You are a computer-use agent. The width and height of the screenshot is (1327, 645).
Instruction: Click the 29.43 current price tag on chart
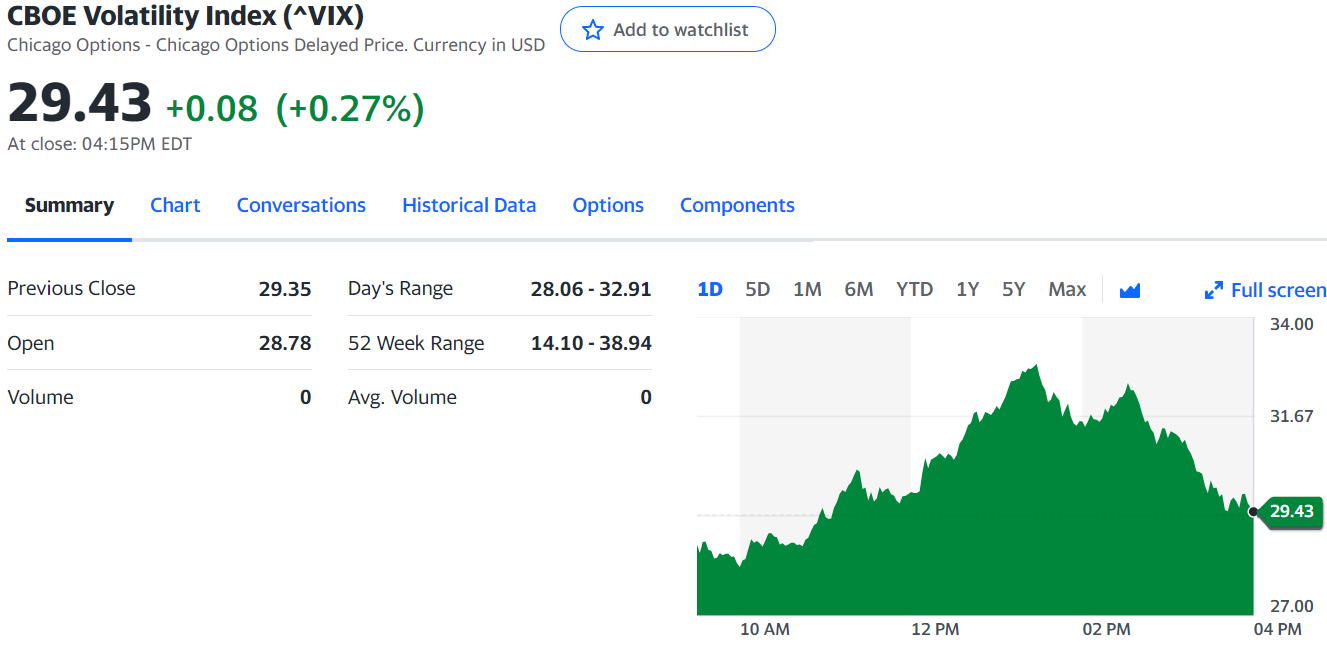(x=1292, y=511)
